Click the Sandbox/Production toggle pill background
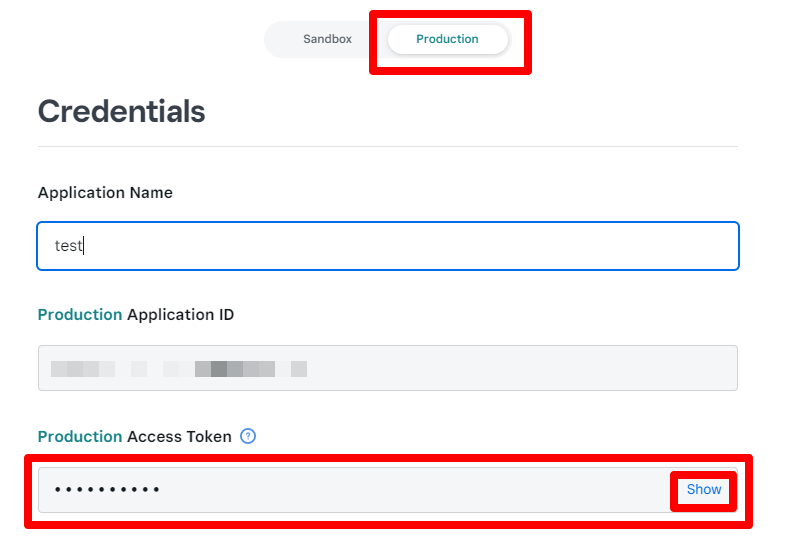The height and width of the screenshot is (536, 785). [x=388, y=39]
